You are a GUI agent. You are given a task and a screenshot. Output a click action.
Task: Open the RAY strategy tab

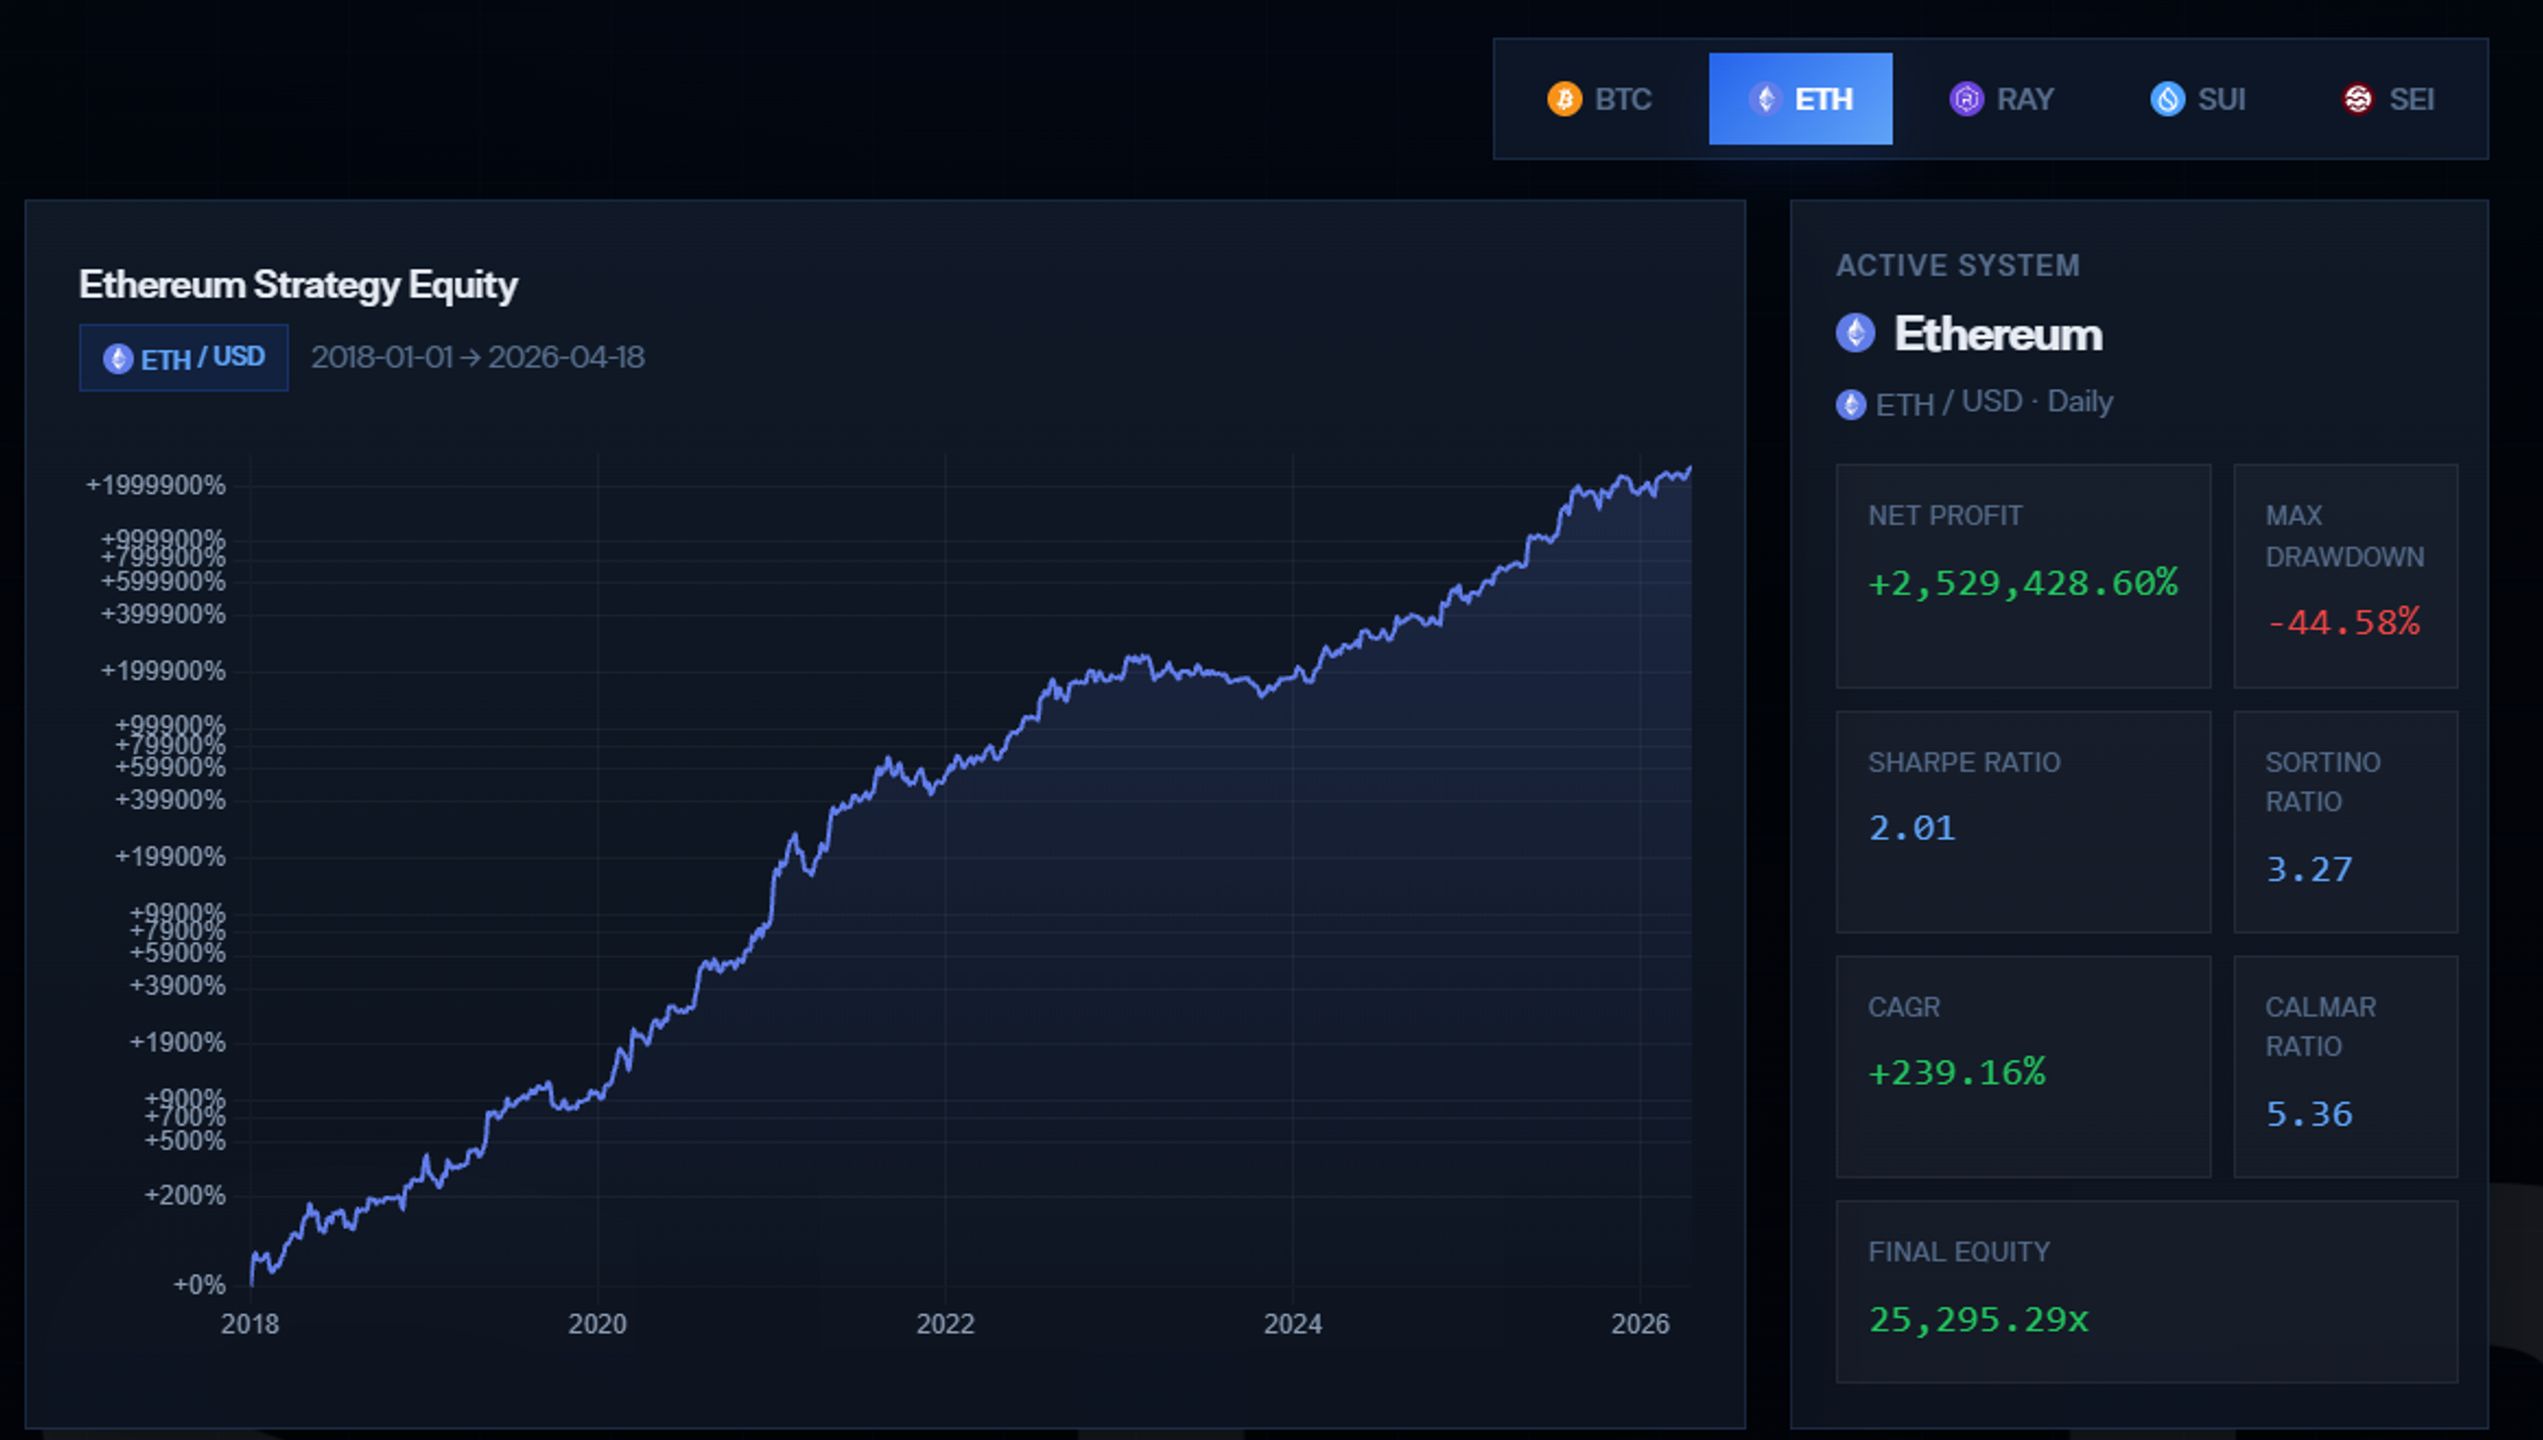2001,99
